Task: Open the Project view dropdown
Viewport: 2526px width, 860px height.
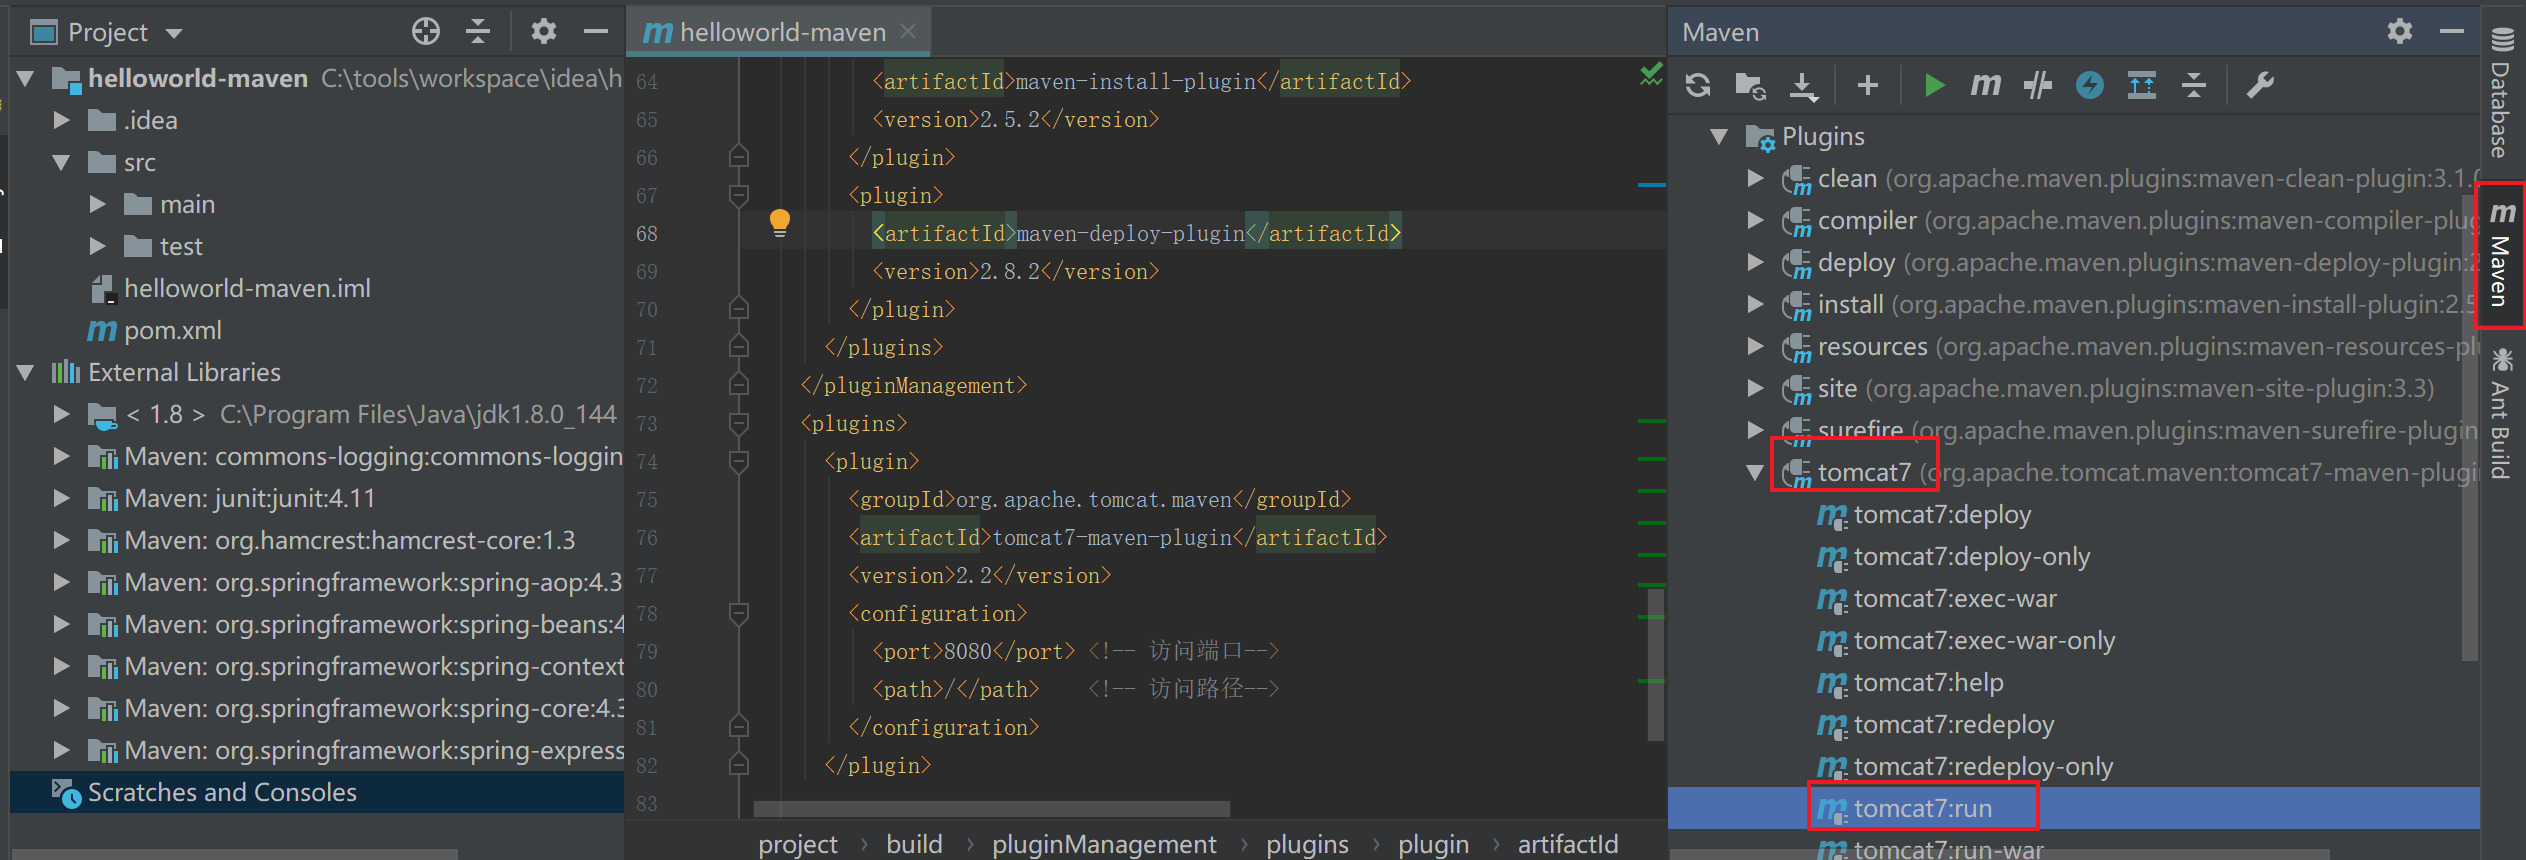Action: tap(173, 33)
